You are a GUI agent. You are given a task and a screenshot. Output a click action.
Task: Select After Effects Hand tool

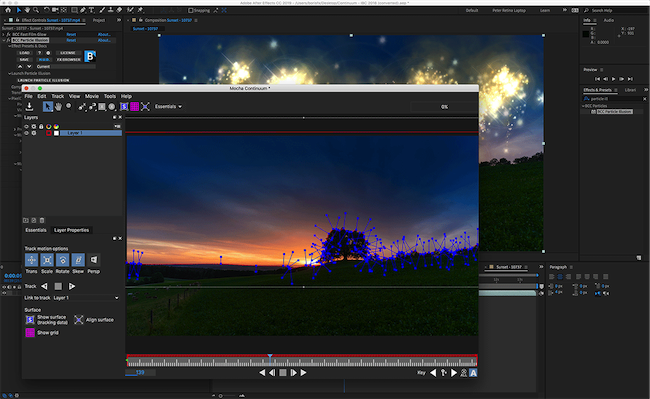(x=27, y=10)
